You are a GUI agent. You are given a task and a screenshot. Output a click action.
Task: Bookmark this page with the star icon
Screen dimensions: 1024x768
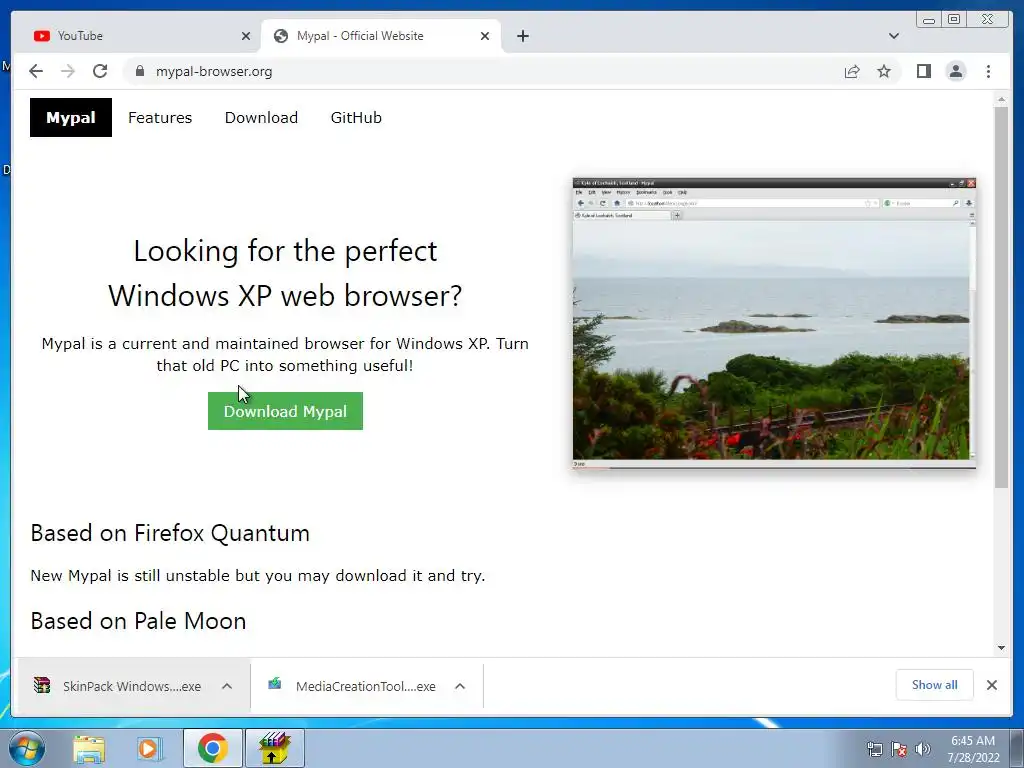[x=884, y=71]
